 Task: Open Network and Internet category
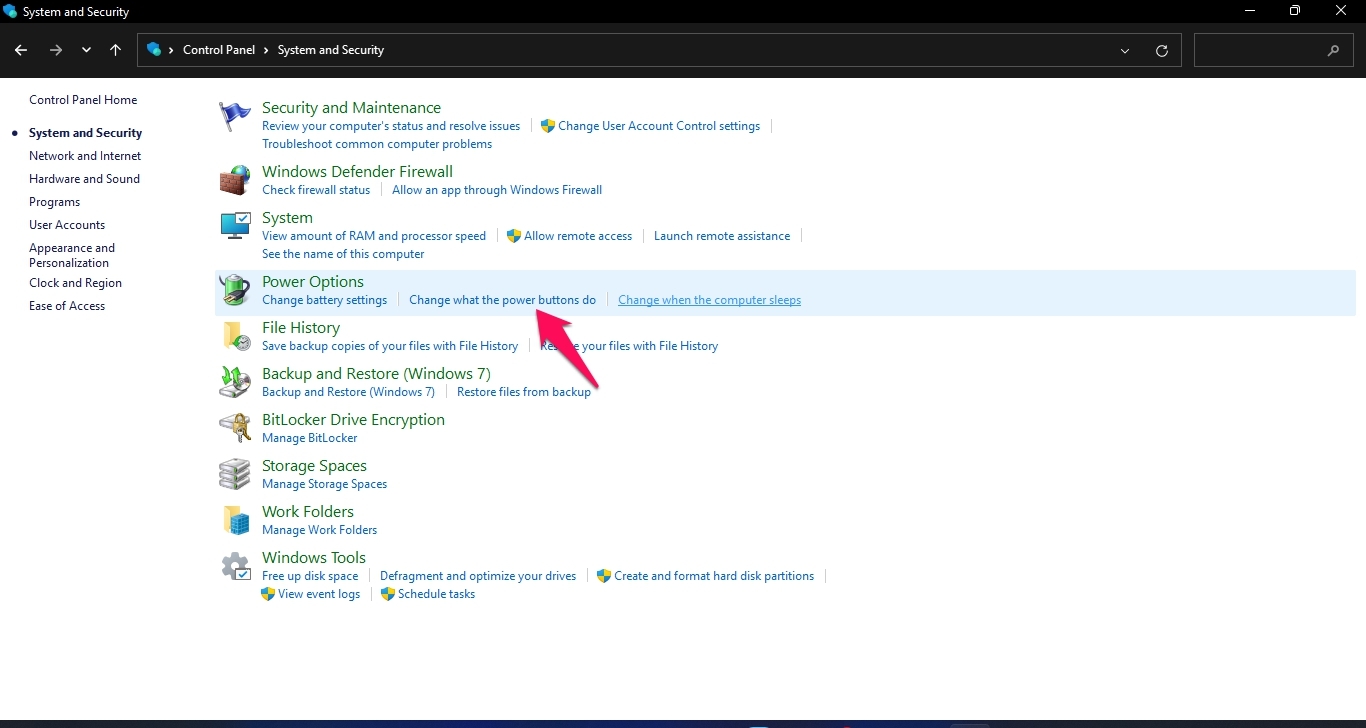[x=85, y=156]
